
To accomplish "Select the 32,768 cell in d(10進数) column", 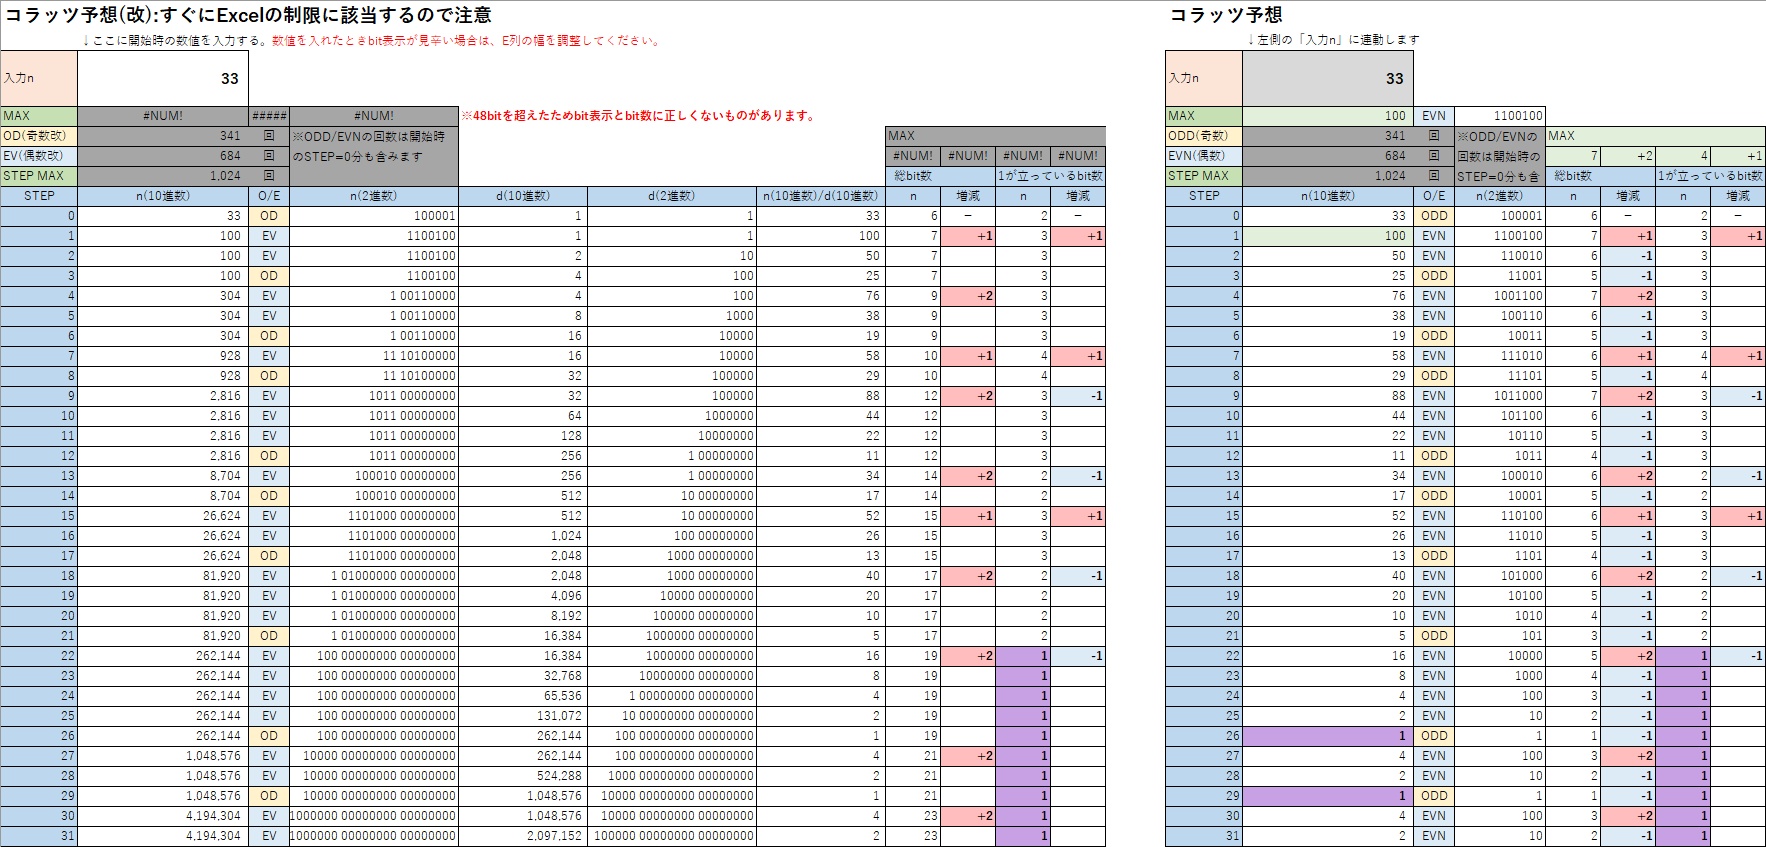I will (523, 676).
